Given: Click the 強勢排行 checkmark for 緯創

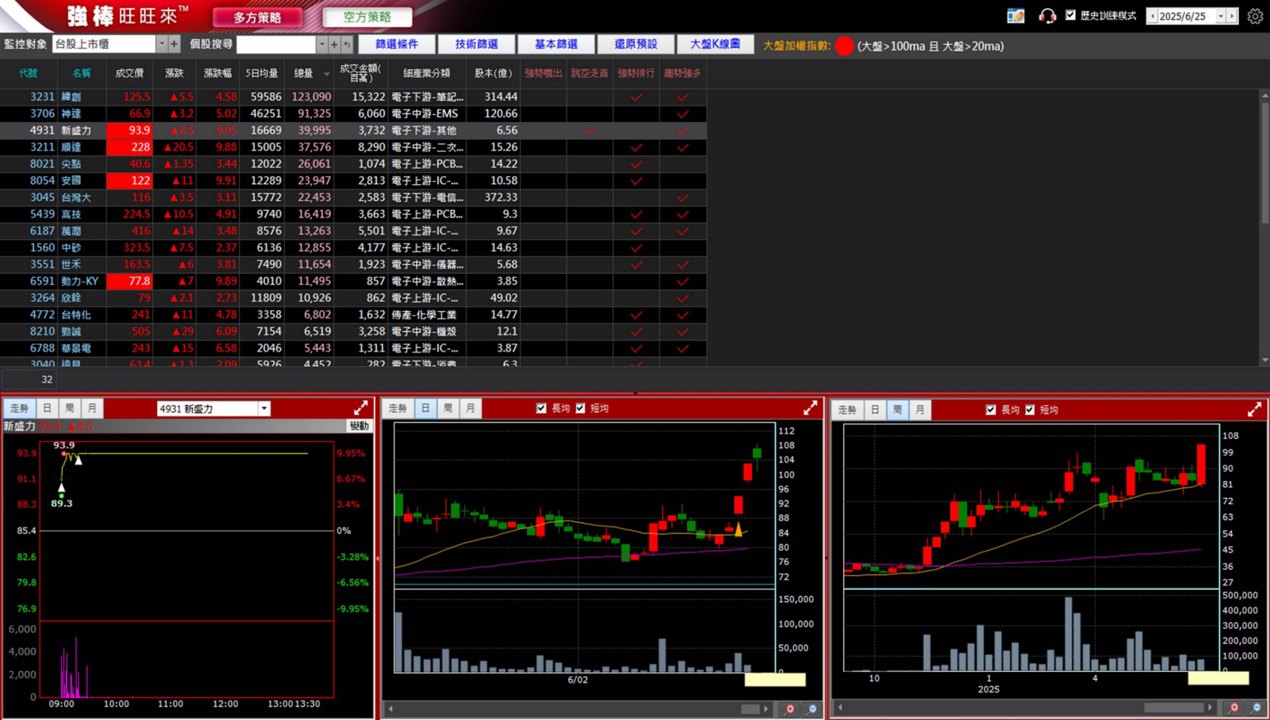Looking at the screenshot, I should tap(636, 96).
